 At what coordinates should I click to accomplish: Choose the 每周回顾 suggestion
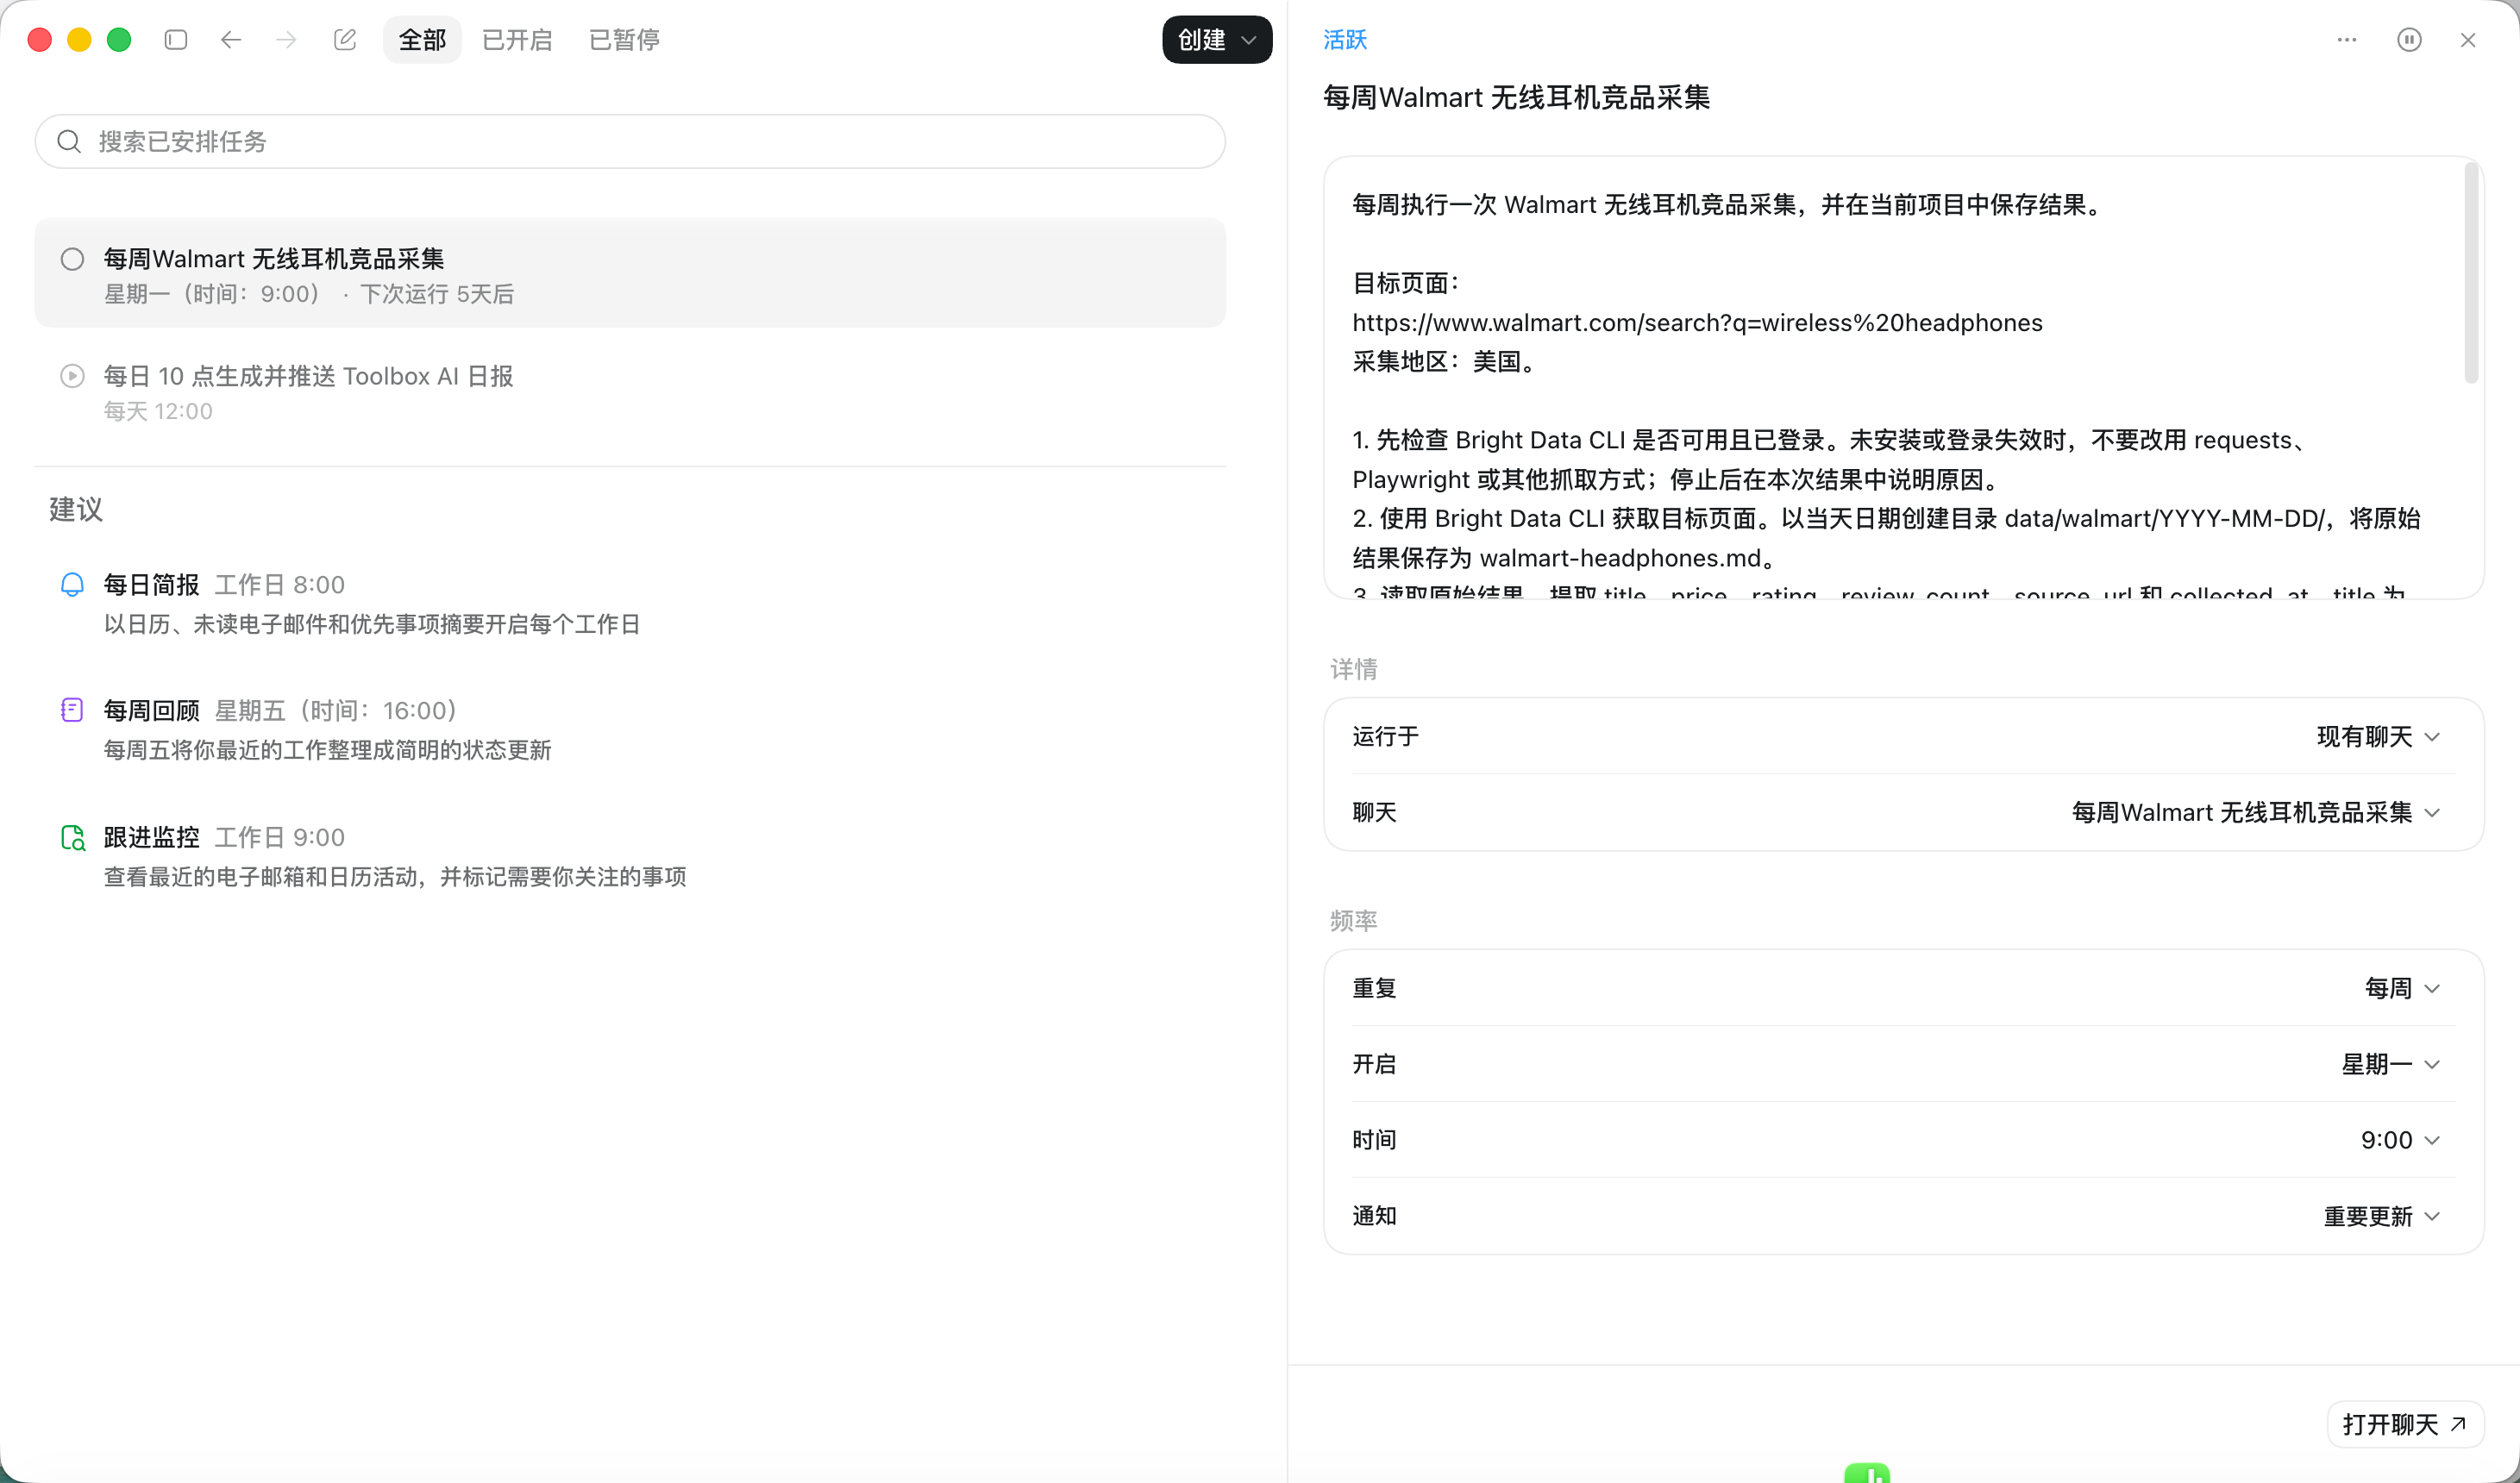click(x=630, y=729)
